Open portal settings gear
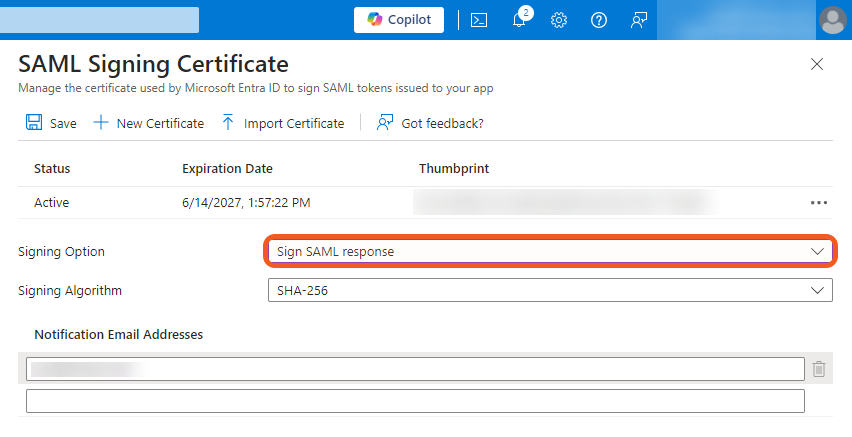This screenshot has height=437, width=852. coord(559,20)
